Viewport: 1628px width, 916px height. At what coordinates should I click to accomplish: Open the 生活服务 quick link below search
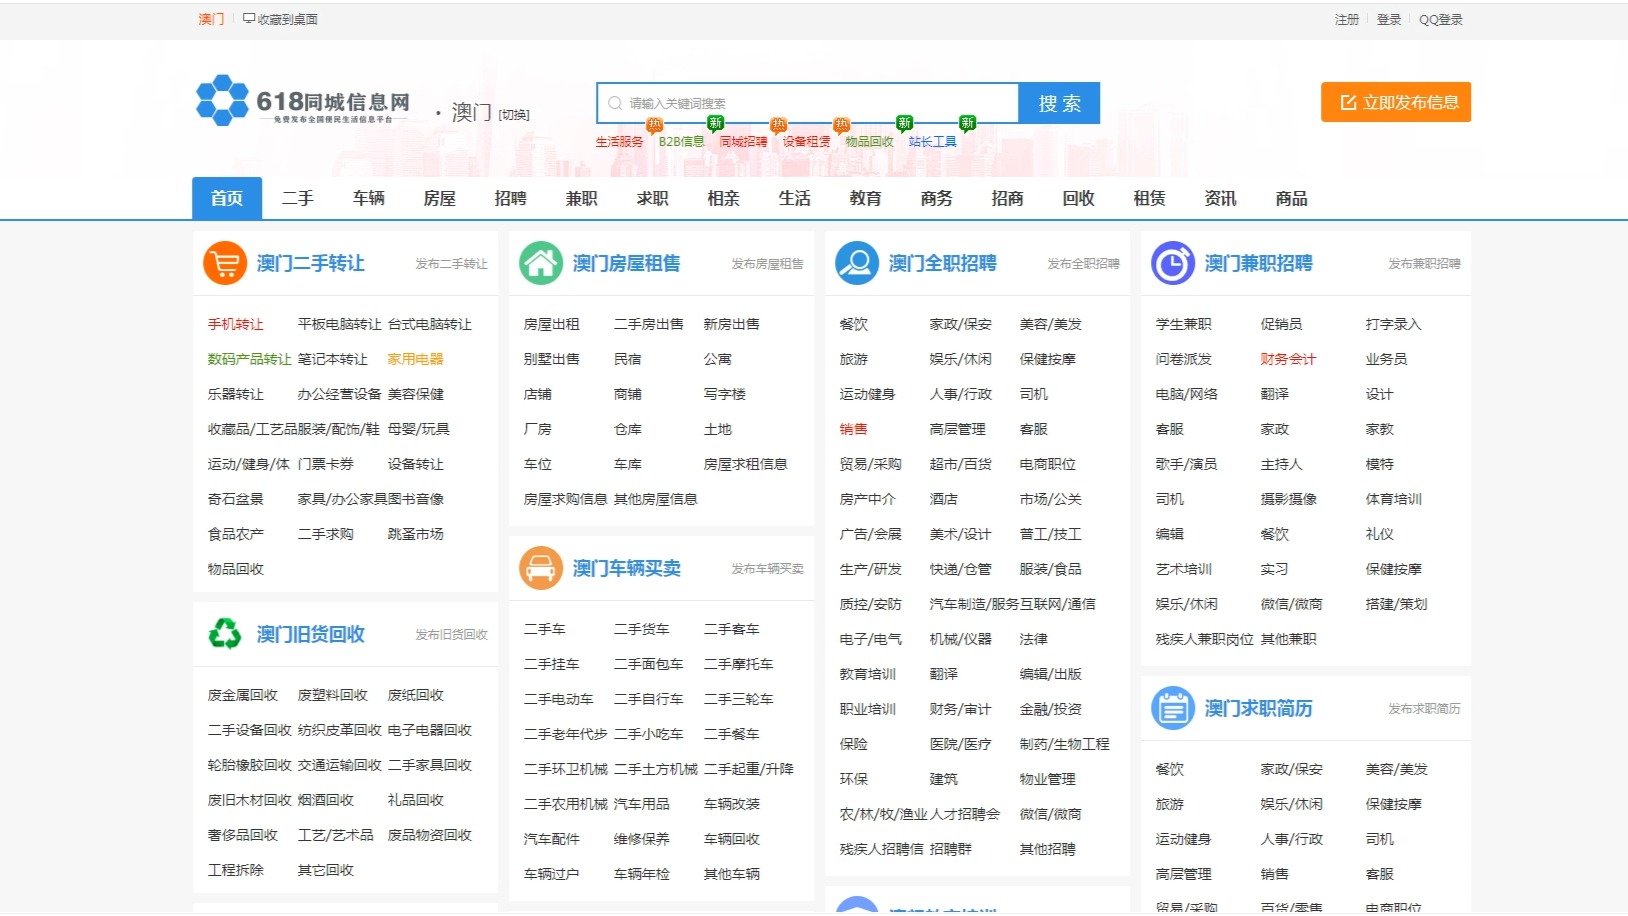tap(620, 142)
